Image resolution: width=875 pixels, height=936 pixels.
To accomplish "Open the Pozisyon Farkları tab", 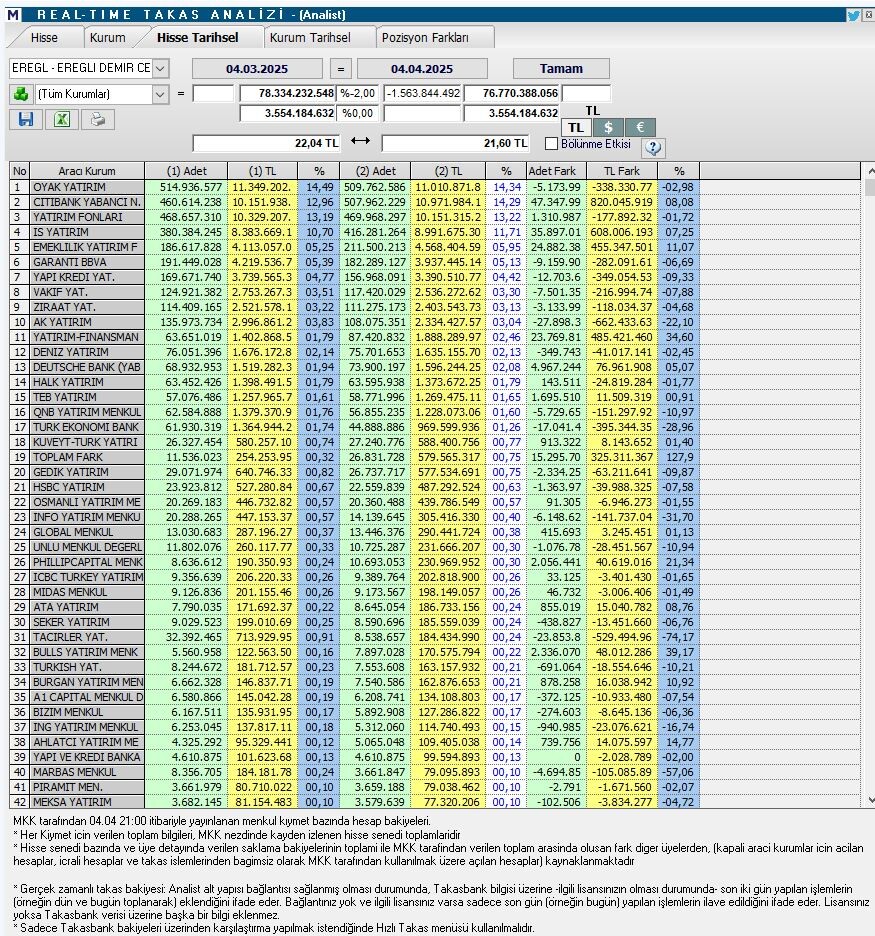I will coord(425,38).
